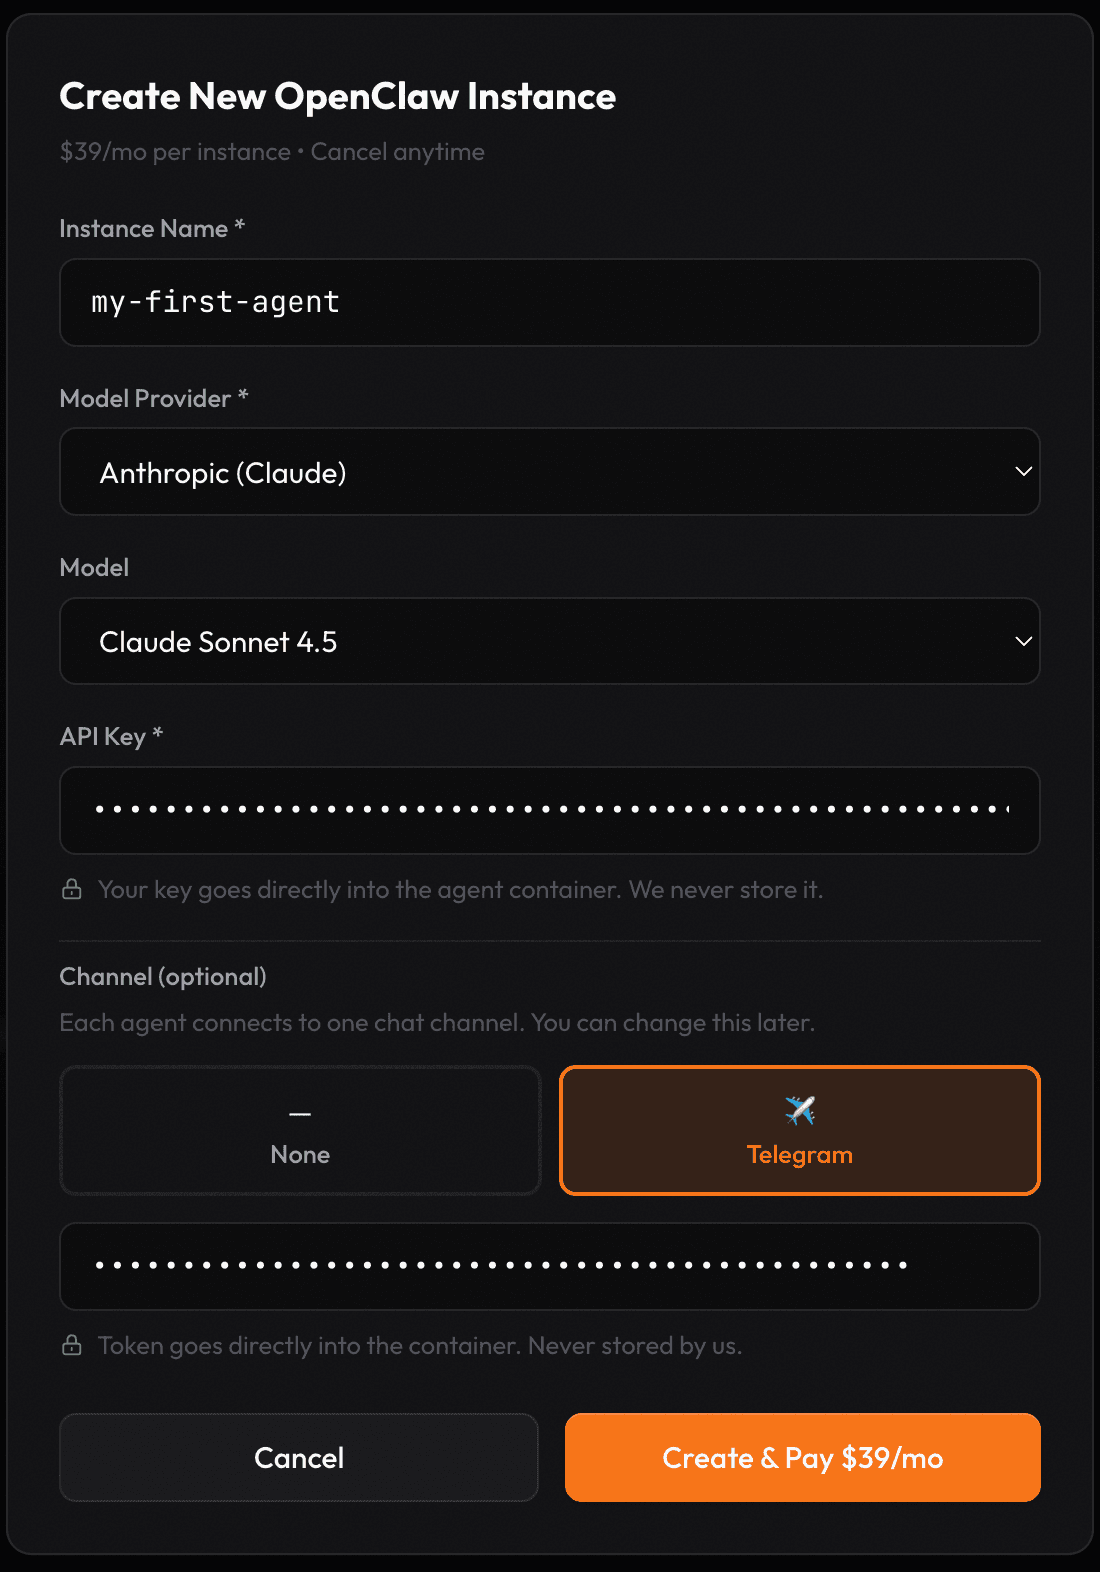Screen dimensions: 1100x1572
Task: Click the lock icon beside the token notice
Action: click(71, 1344)
